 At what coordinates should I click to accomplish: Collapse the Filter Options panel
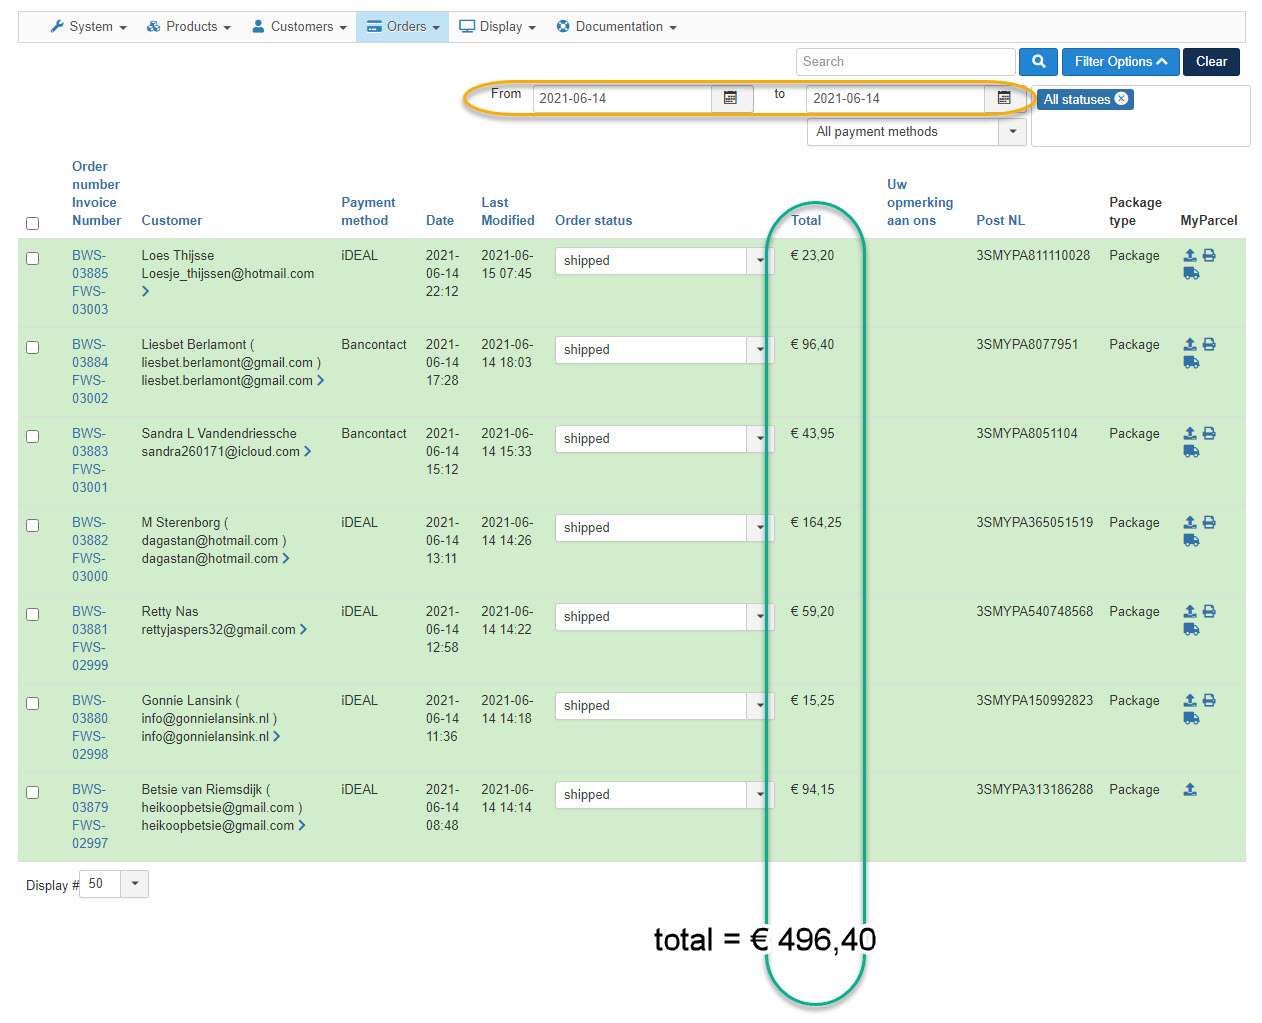pos(1121,62)
